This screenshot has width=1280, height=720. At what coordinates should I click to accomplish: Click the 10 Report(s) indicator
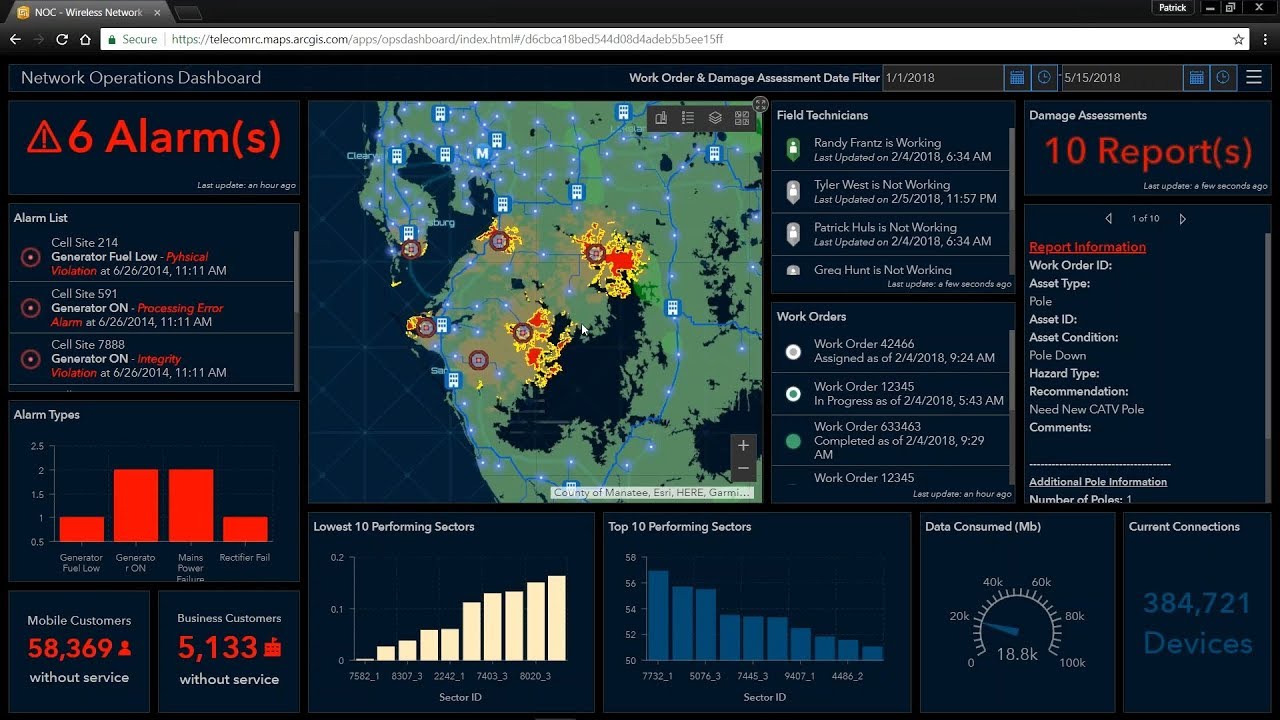1148,151
